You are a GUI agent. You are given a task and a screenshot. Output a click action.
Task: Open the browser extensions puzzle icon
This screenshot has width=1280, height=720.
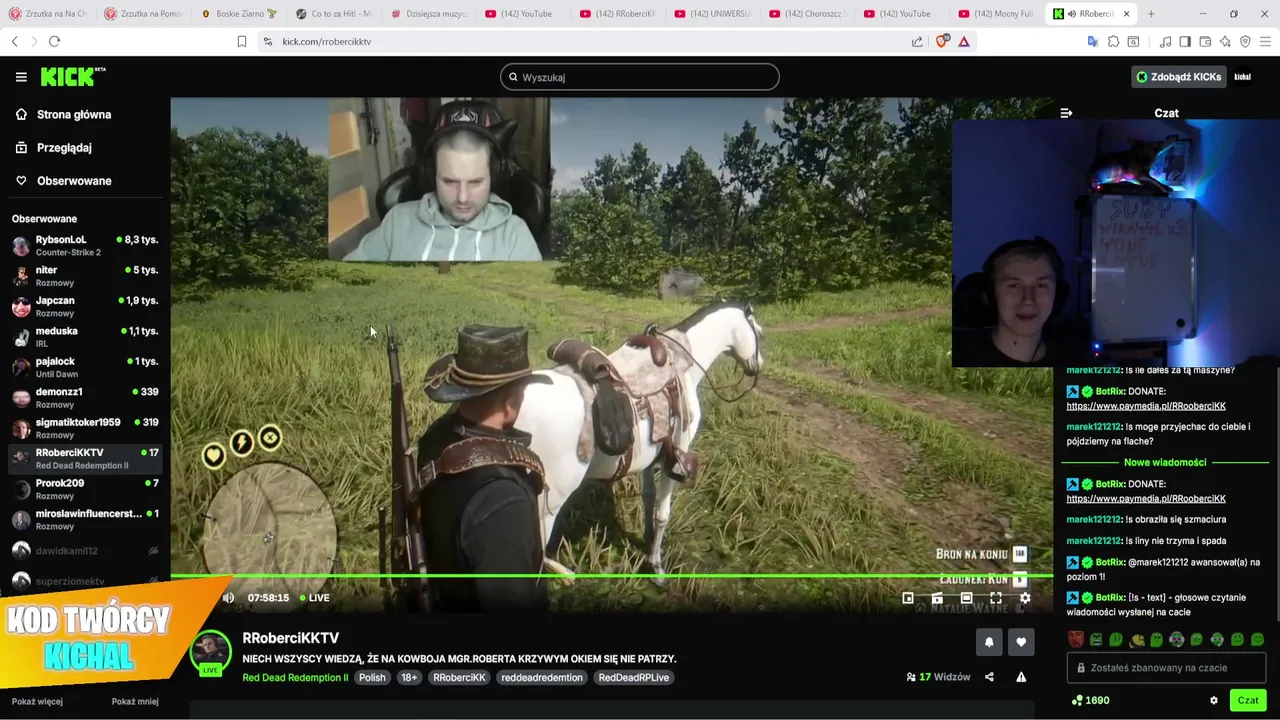(x=1113, y=41)
